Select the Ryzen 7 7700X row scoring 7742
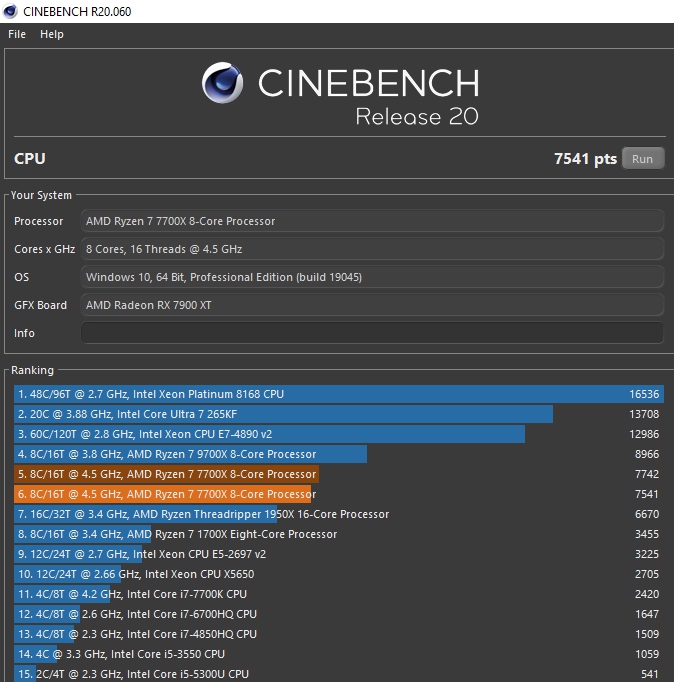Screen dimensions: 674x682 (x=339, y=474)
